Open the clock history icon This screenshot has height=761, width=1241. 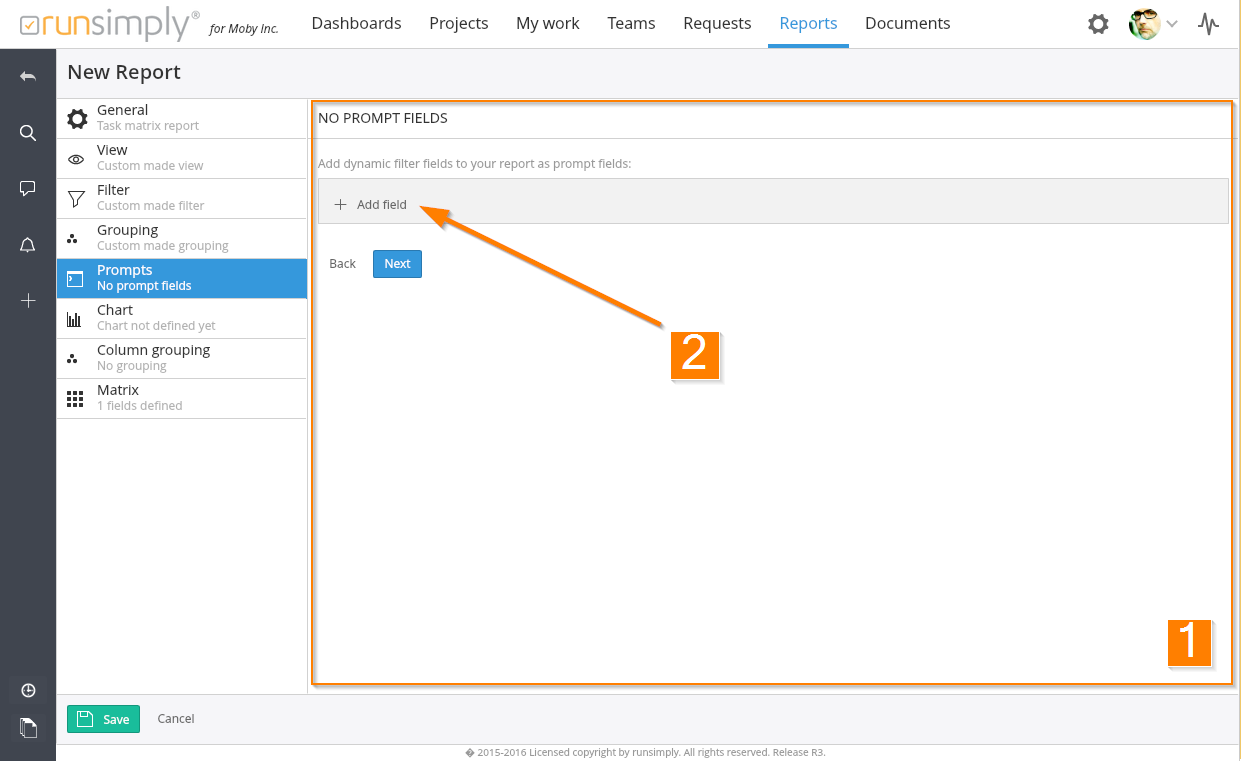pyautogui.click(x=28, y=690)
